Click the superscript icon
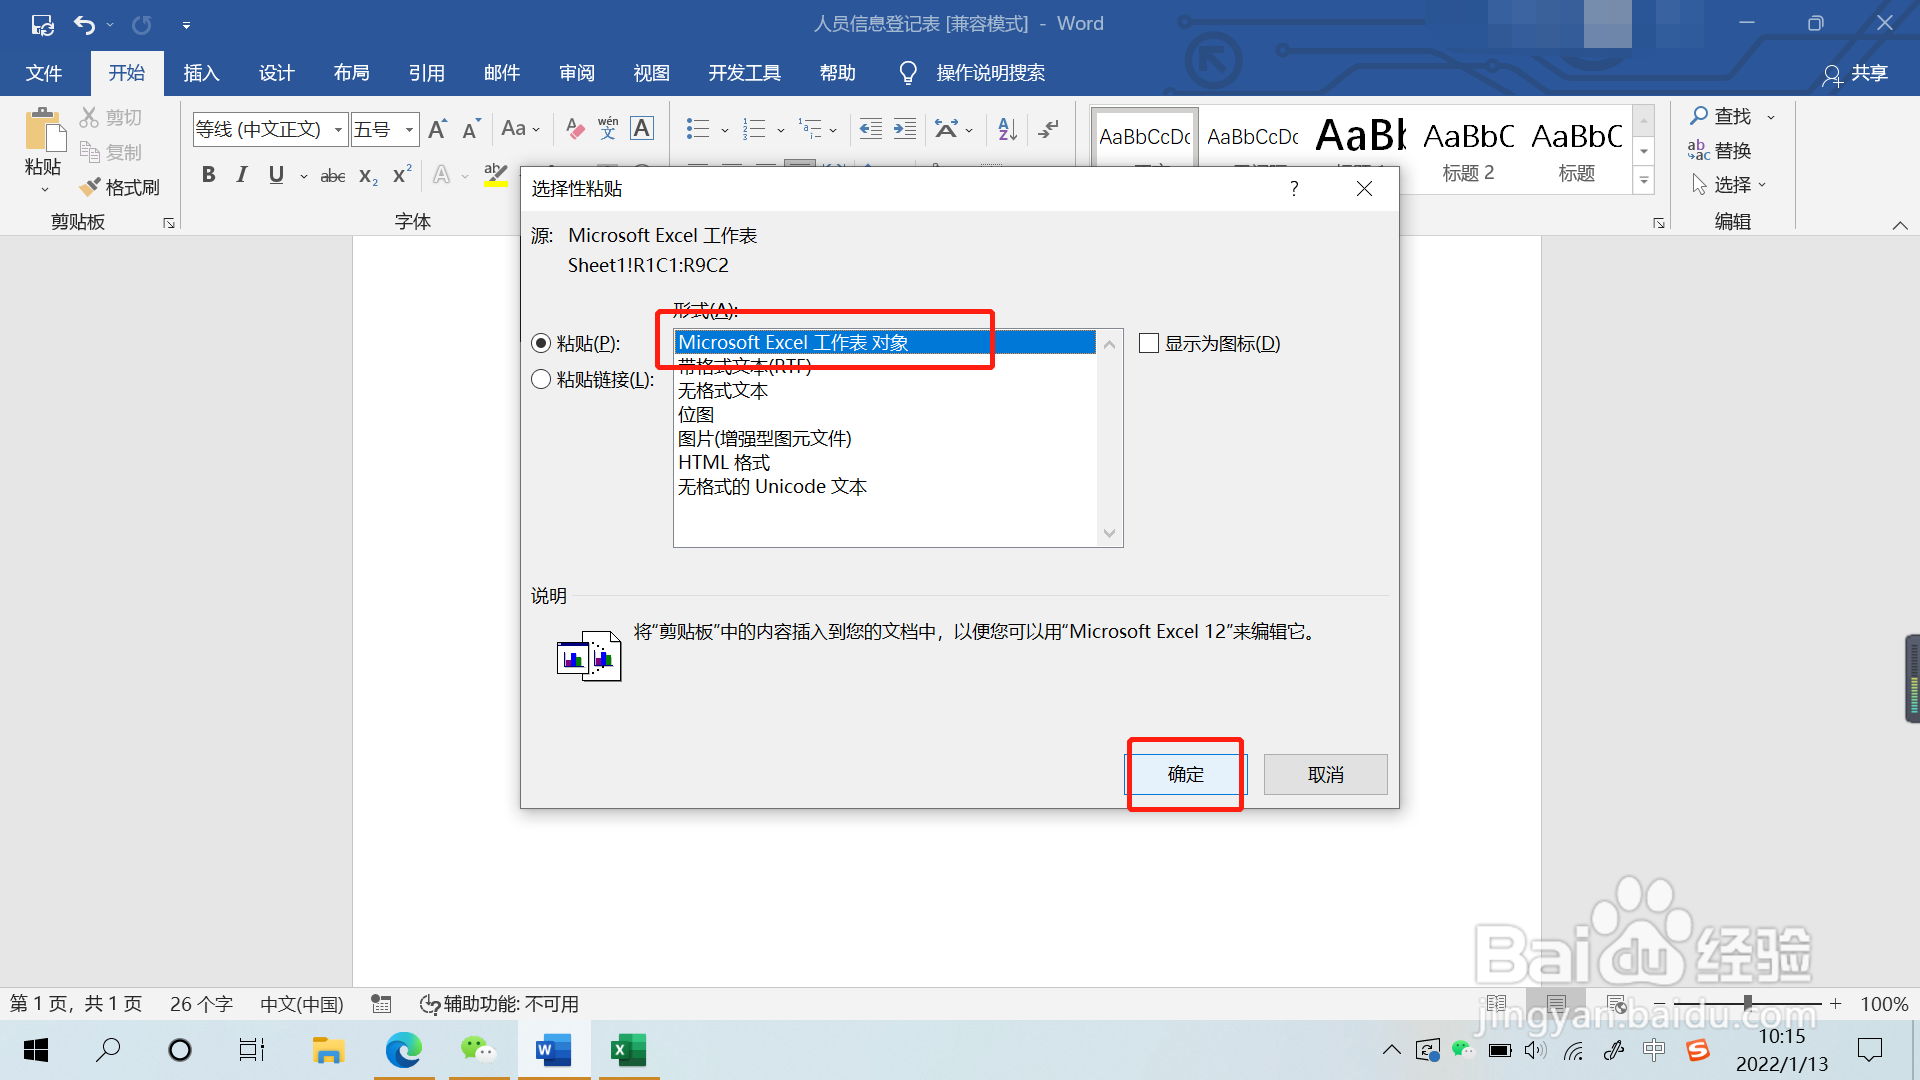The image size is (1920, 1080). [x=402, y=175]
